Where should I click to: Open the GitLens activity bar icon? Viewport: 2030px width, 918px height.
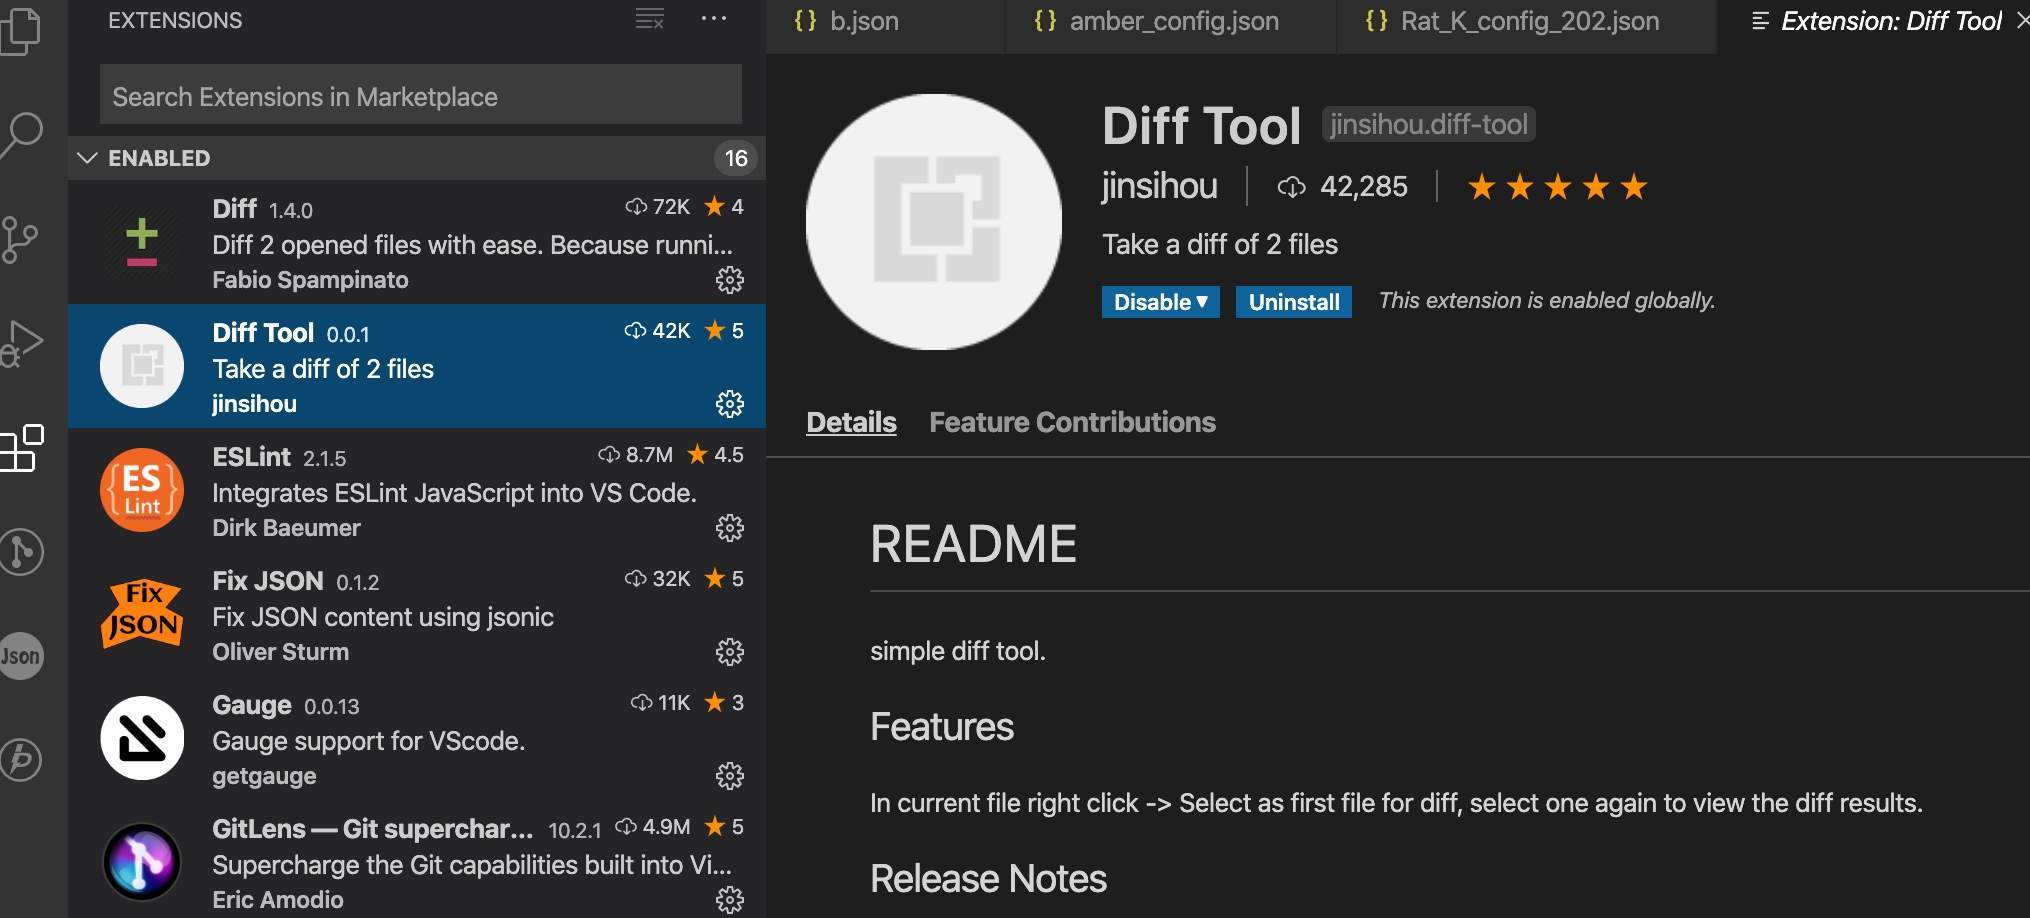[22, 552]
